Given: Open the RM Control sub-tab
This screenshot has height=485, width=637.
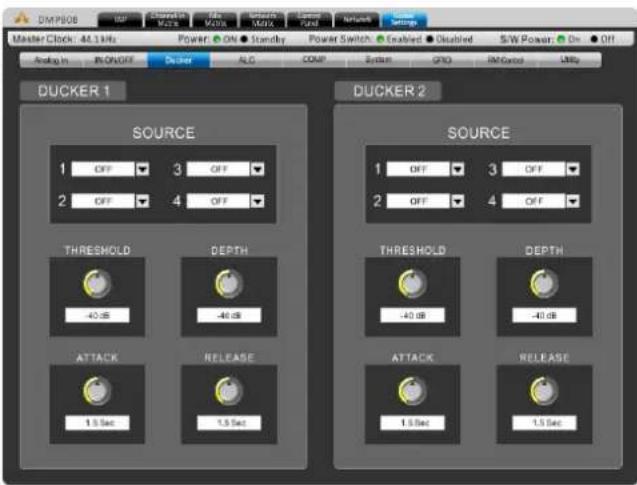Looking at the screenshot, I should tap(506, 60).
